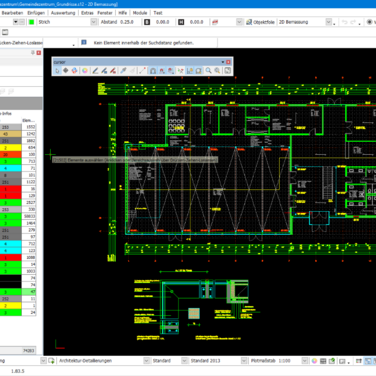Click the color wheel icon in bottom bar
Image resolution: width=376 pixels, height=376 pixels.
pyautogui.click(x=314, y=361)
